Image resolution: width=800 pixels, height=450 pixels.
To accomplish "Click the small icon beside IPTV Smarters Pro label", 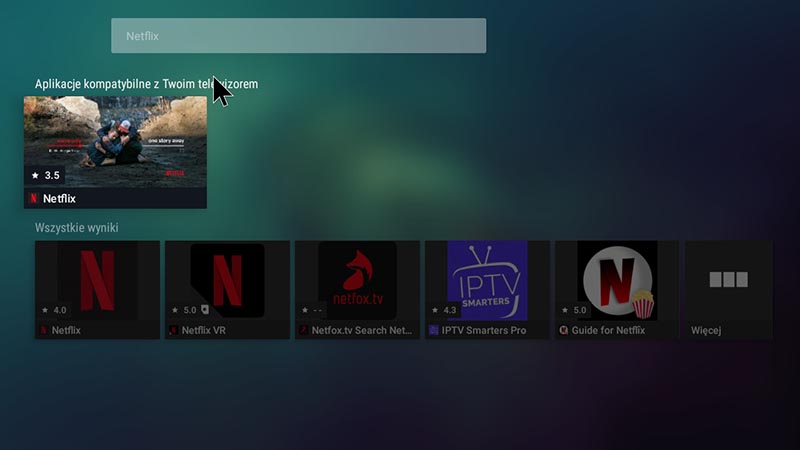I will click(x=434, y=331).
